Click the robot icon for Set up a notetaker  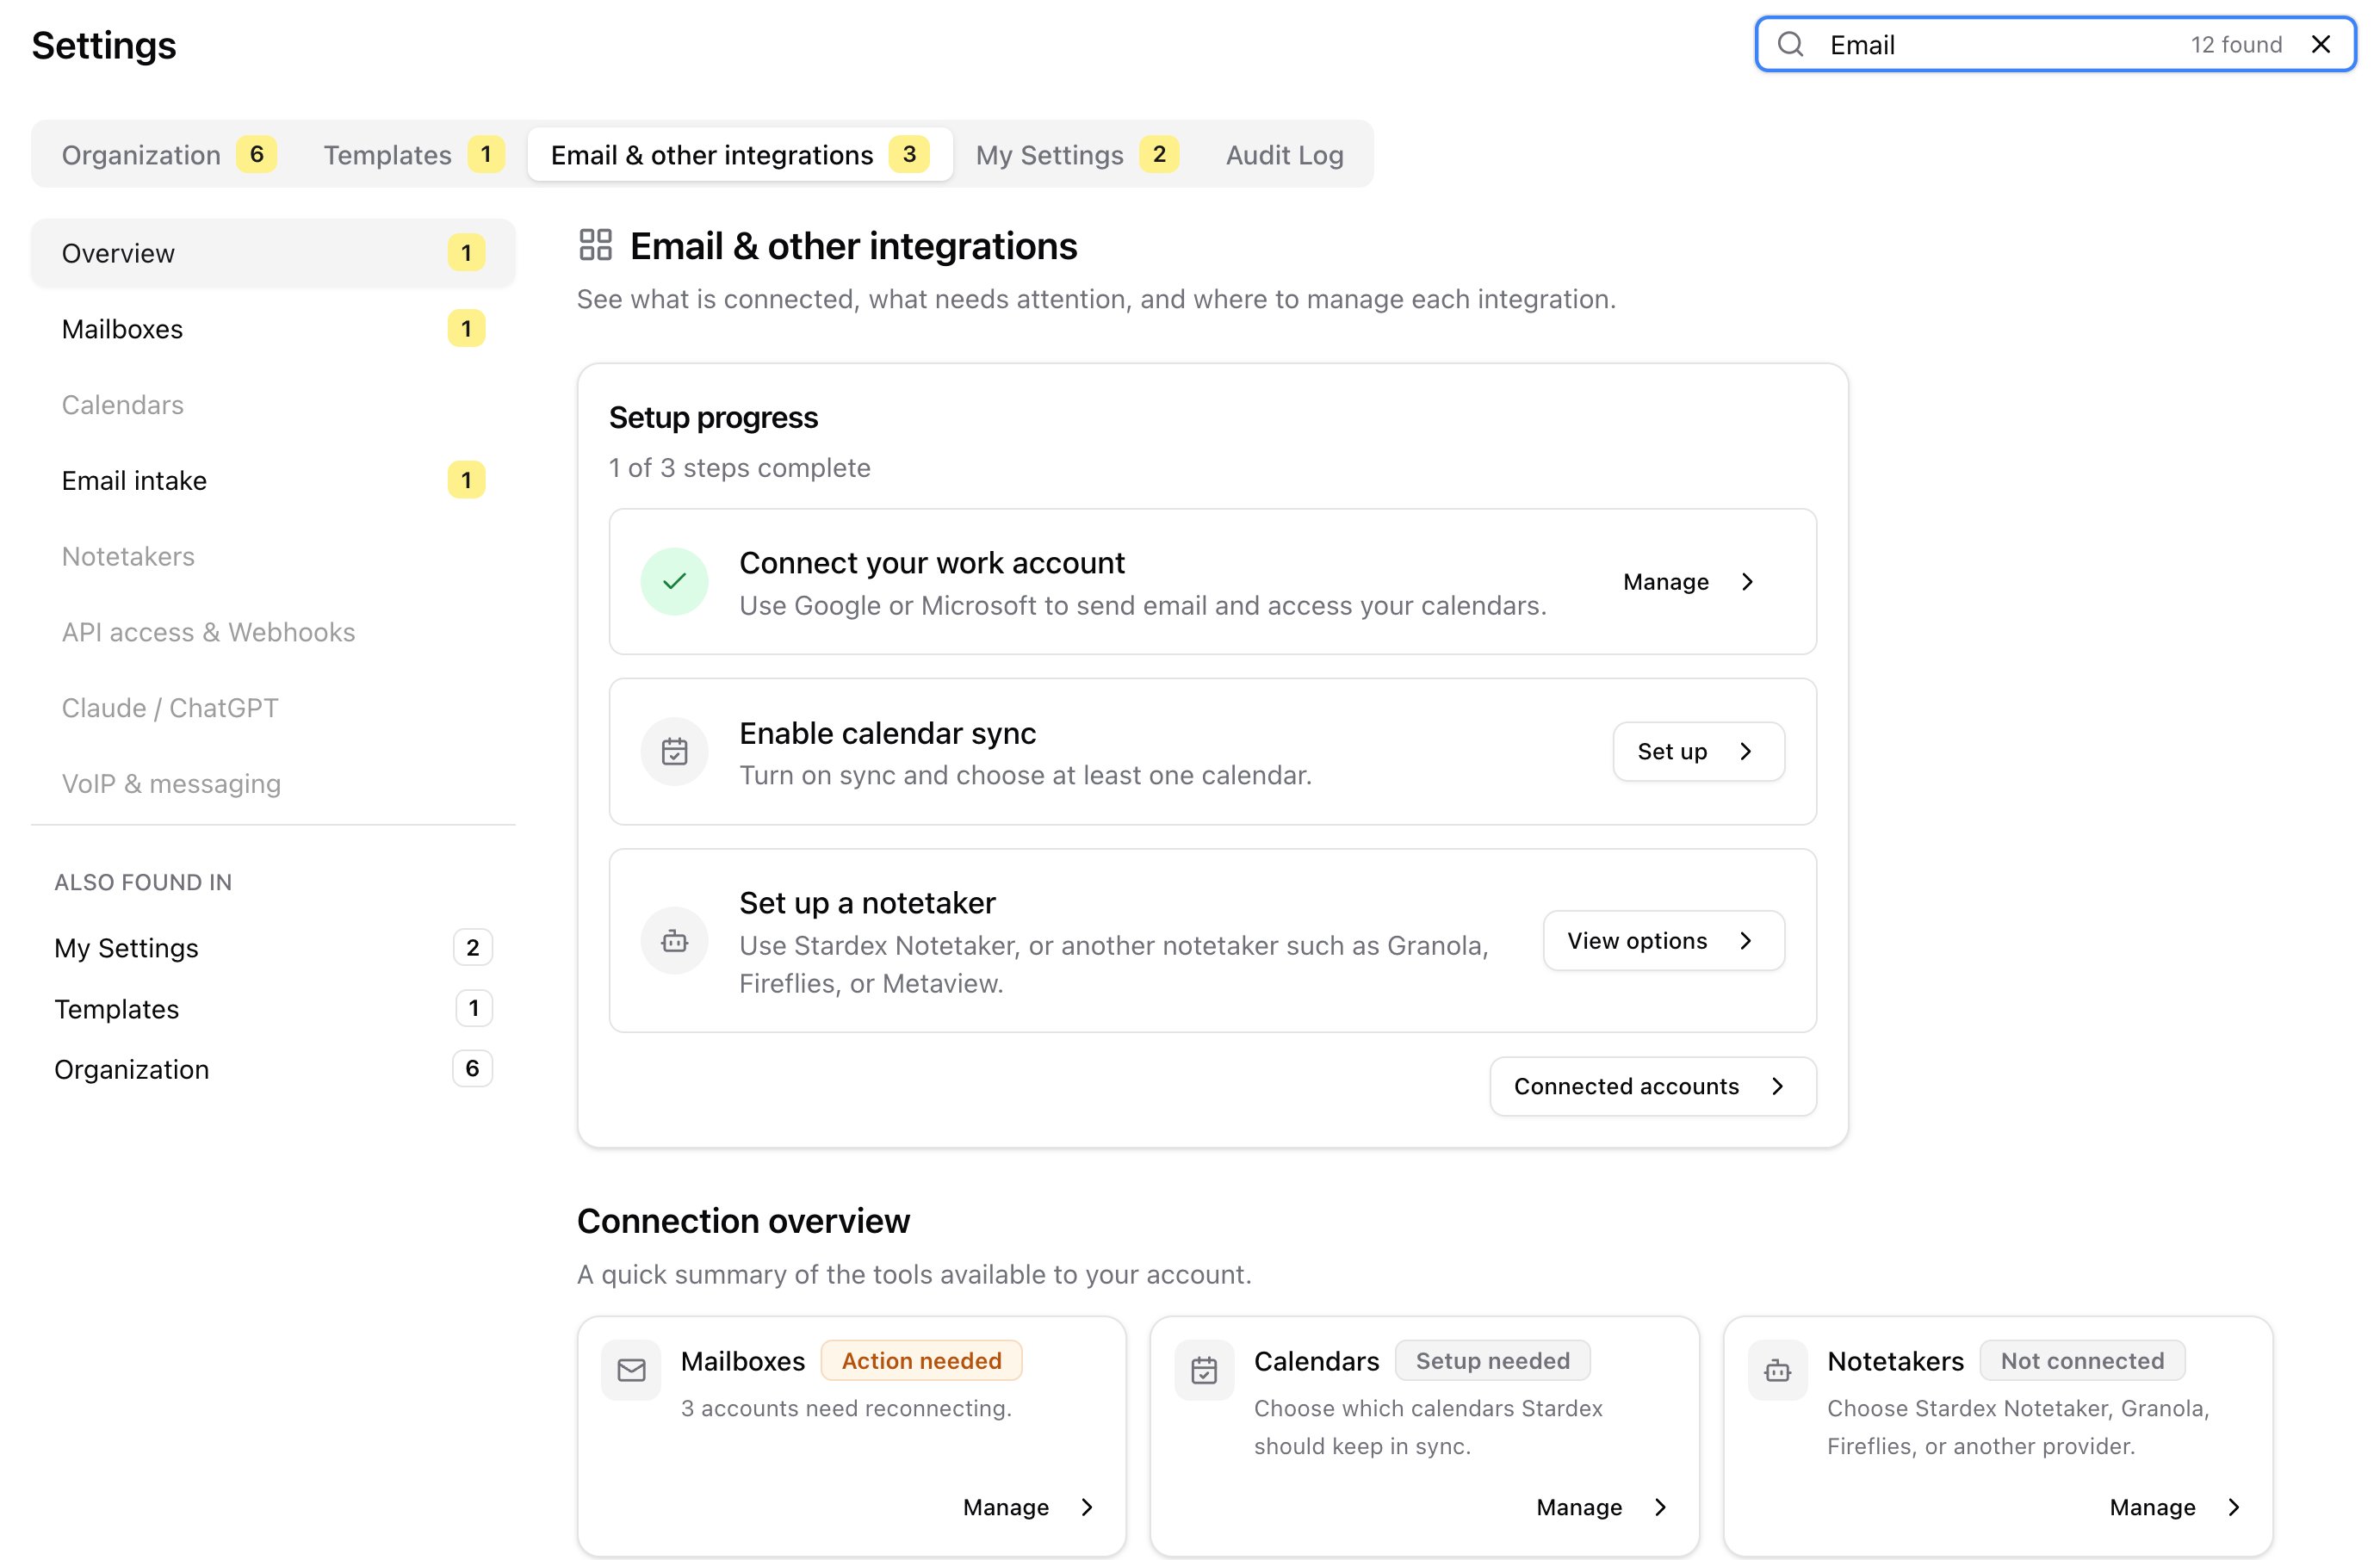pyautogui.click(x=674, y=941)
